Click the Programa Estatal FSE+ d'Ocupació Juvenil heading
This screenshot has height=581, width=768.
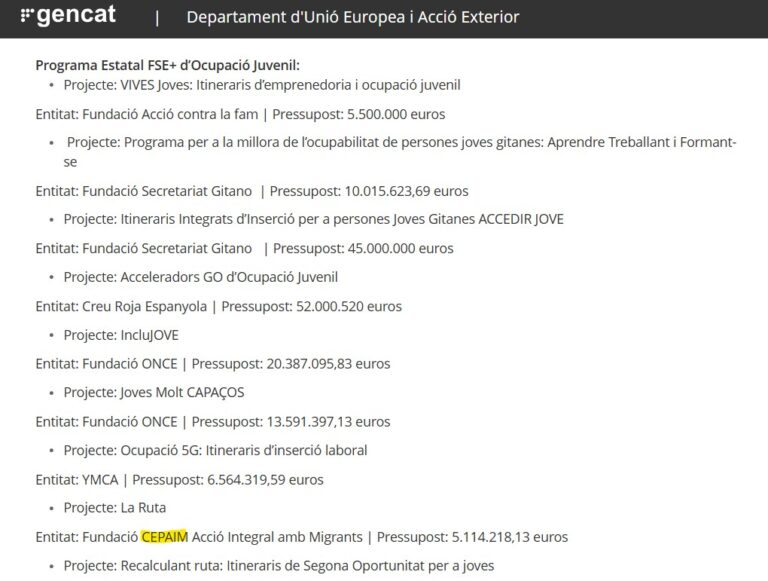pyautogui.click(x=167, y=65)
